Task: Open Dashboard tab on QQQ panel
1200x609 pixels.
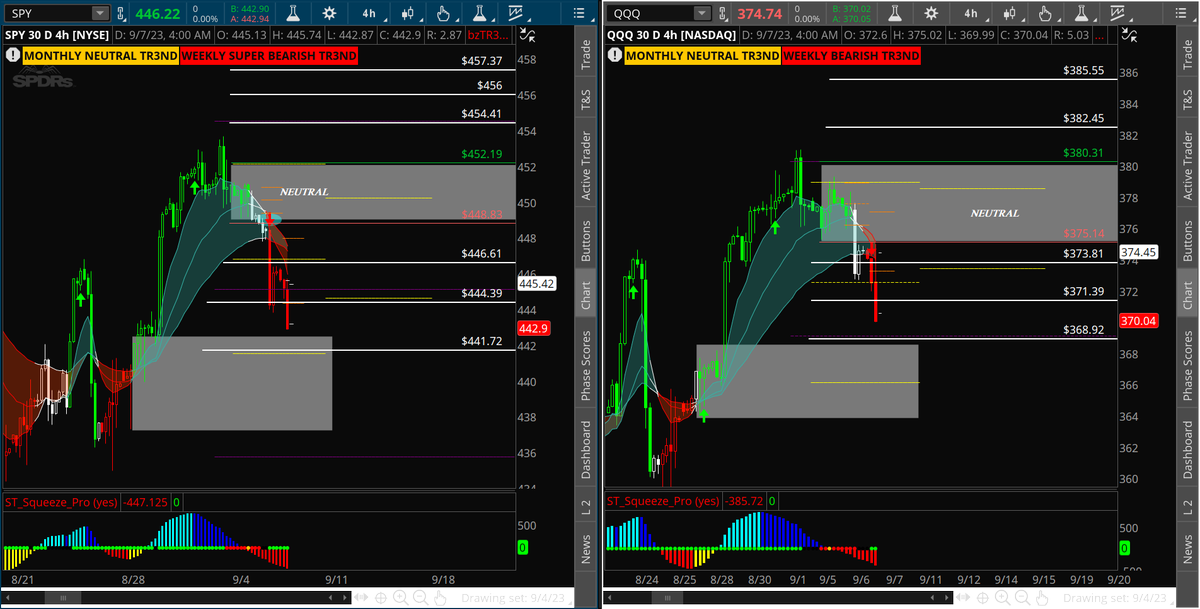Action: [1188, 449]
